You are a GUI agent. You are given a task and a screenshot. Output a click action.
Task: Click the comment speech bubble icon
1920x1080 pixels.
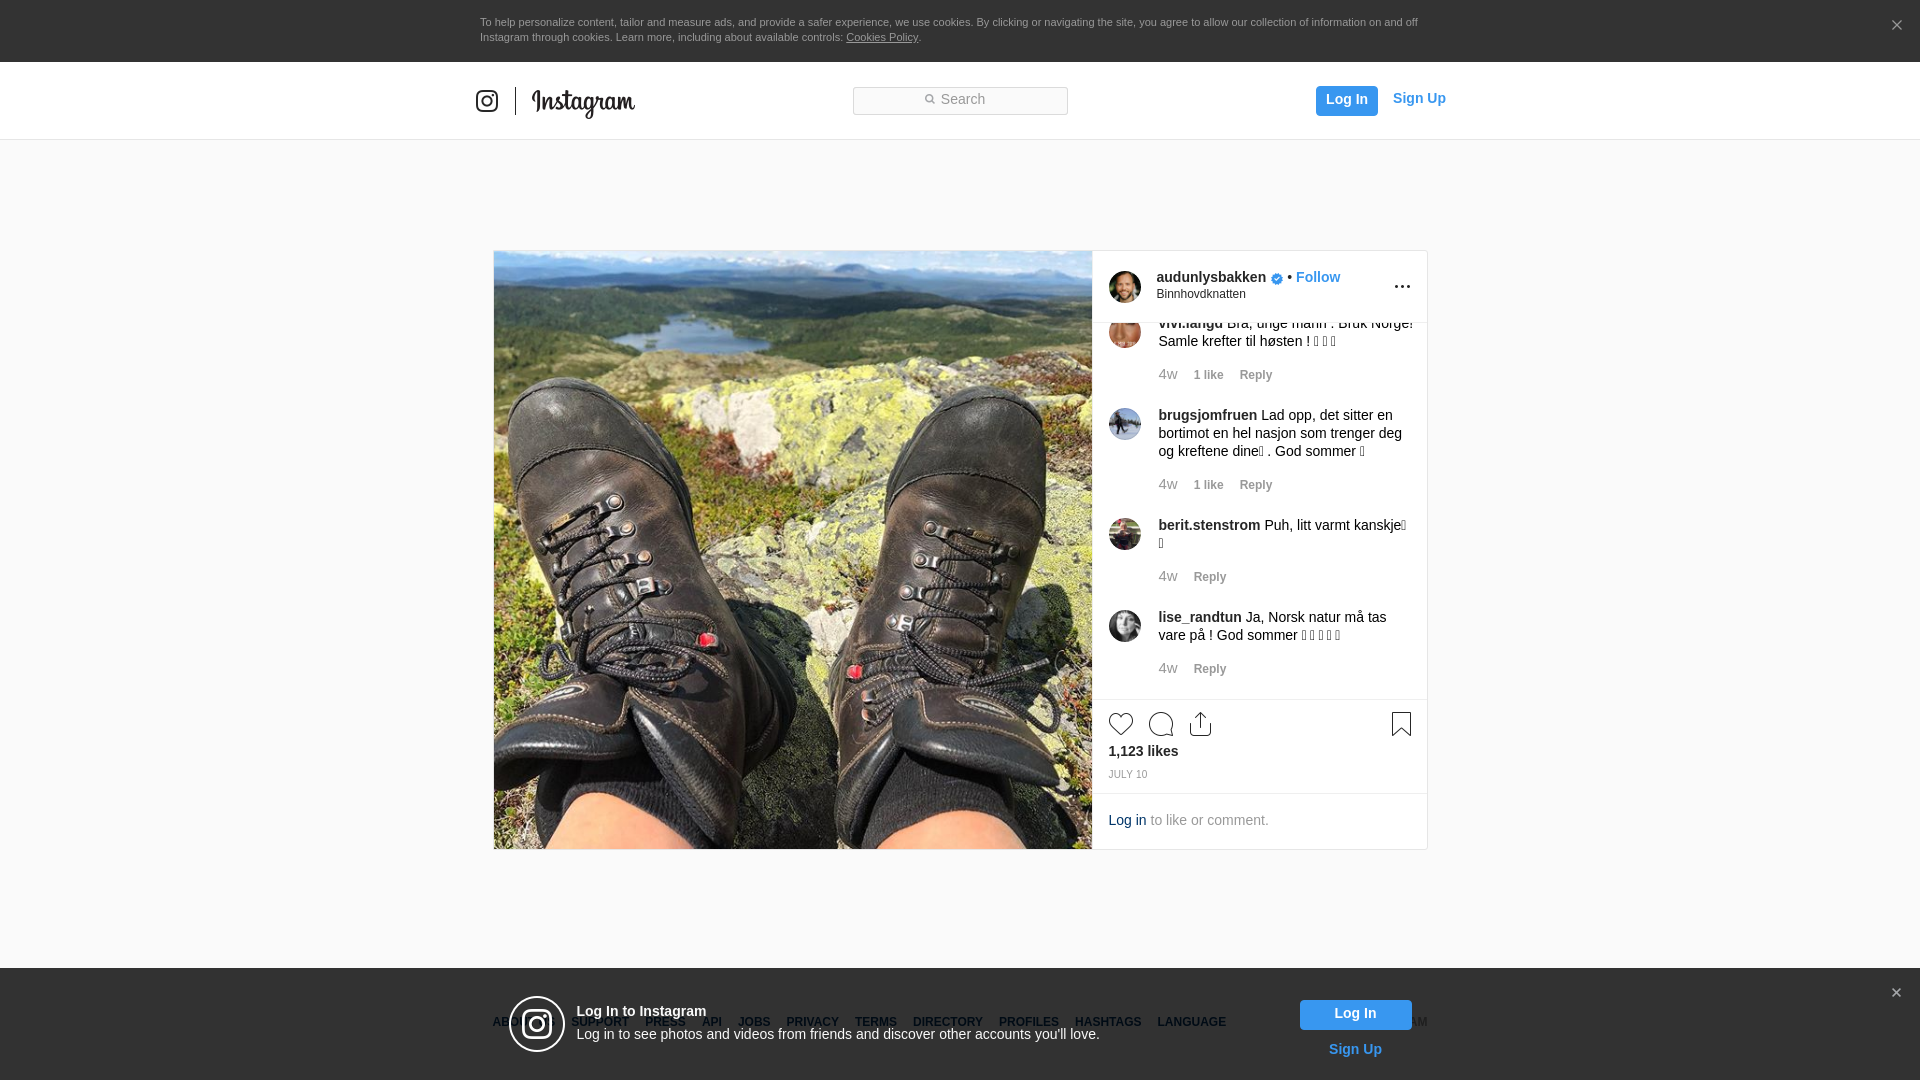(1161, 724)
